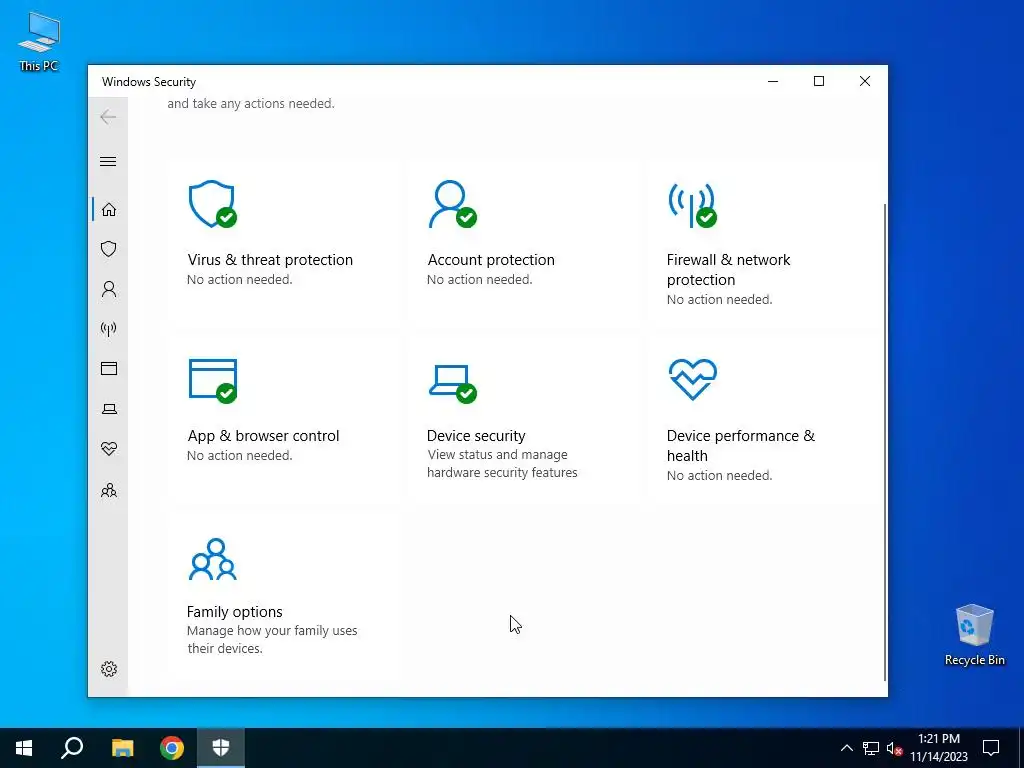This screenshot has height=768, width=1024.
Task: Open Firewall & network protection from the sidebar antenna
Action: 109,328
